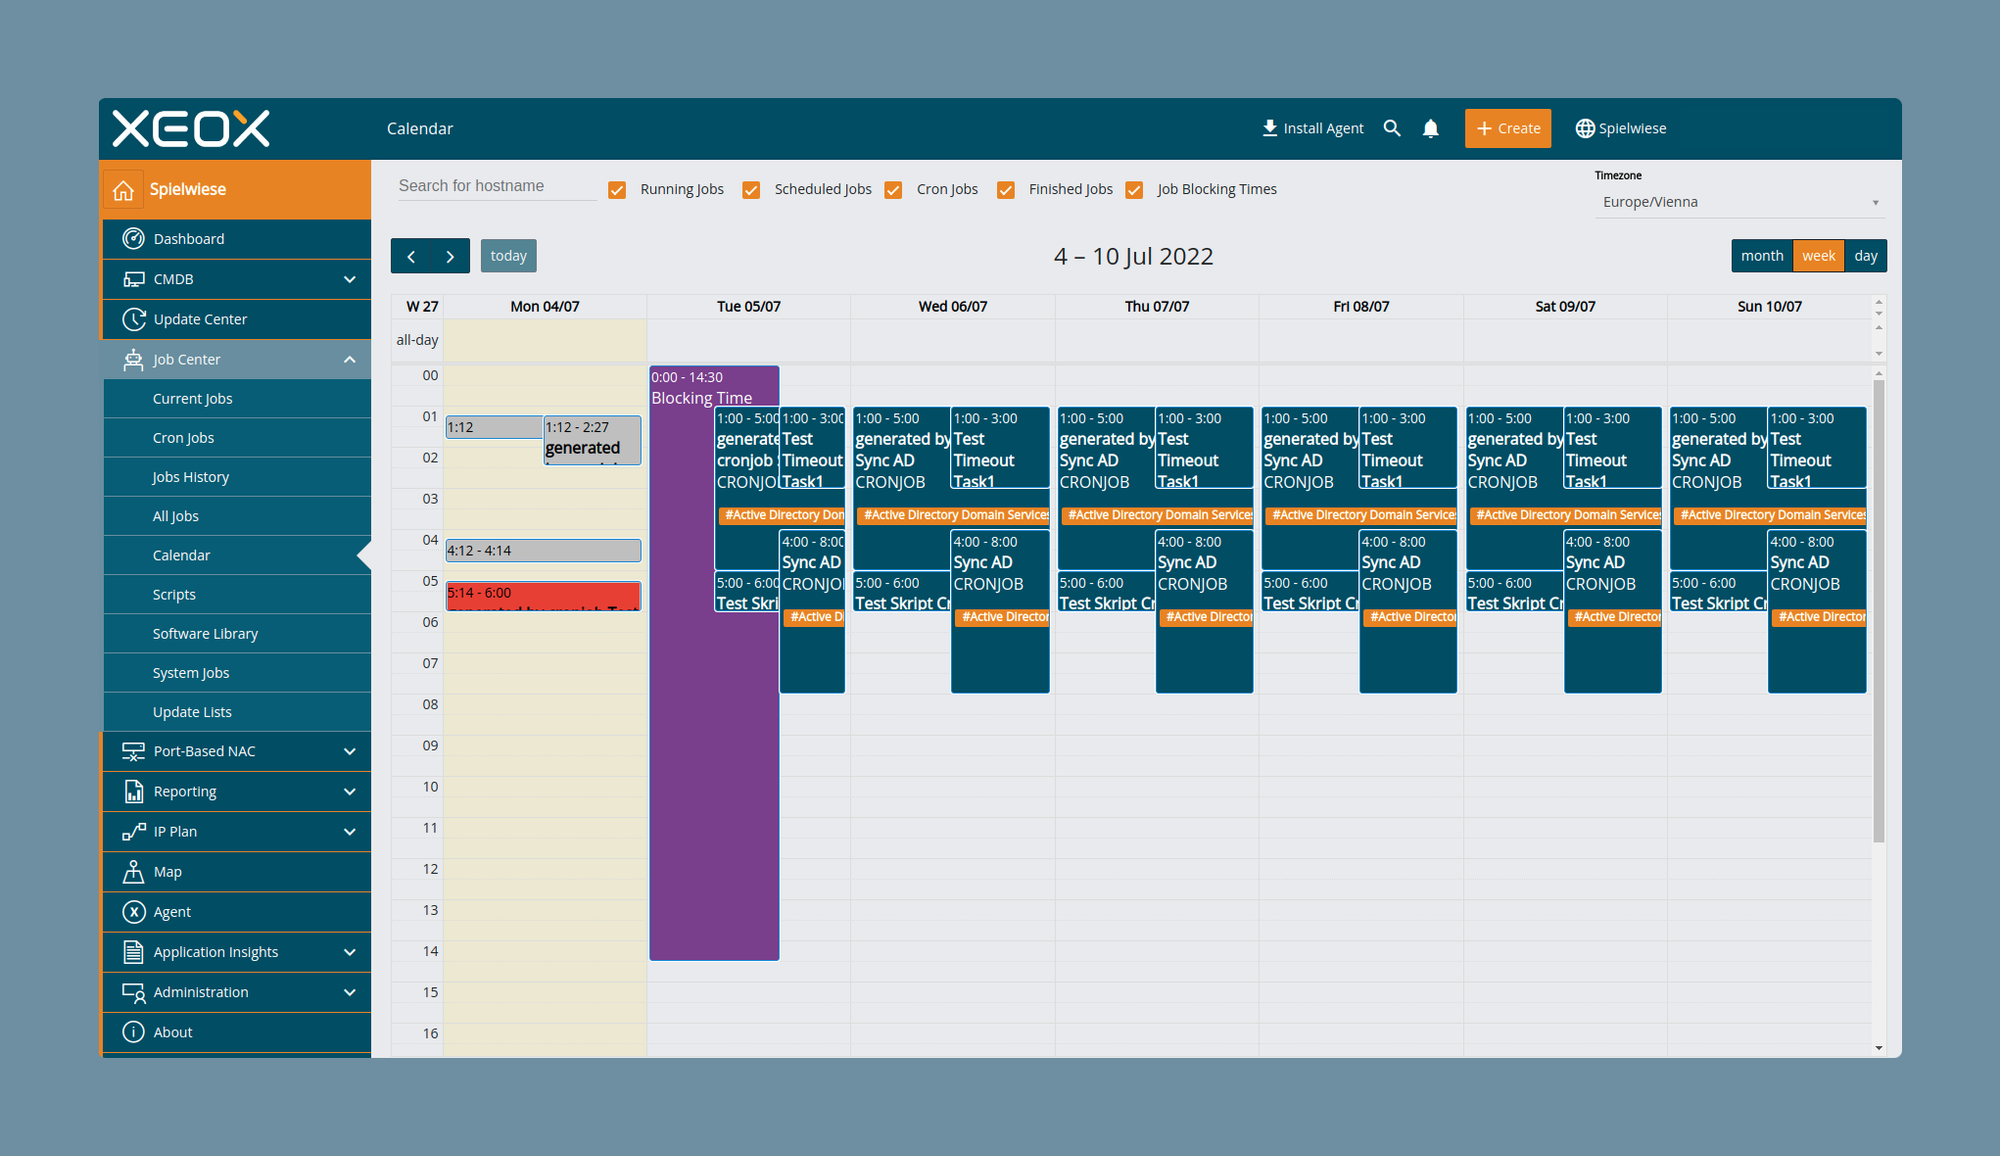The height and width of the screenshot is (1156, 2000).
Task: Open Scripts menu item
Action: point(237,594)
